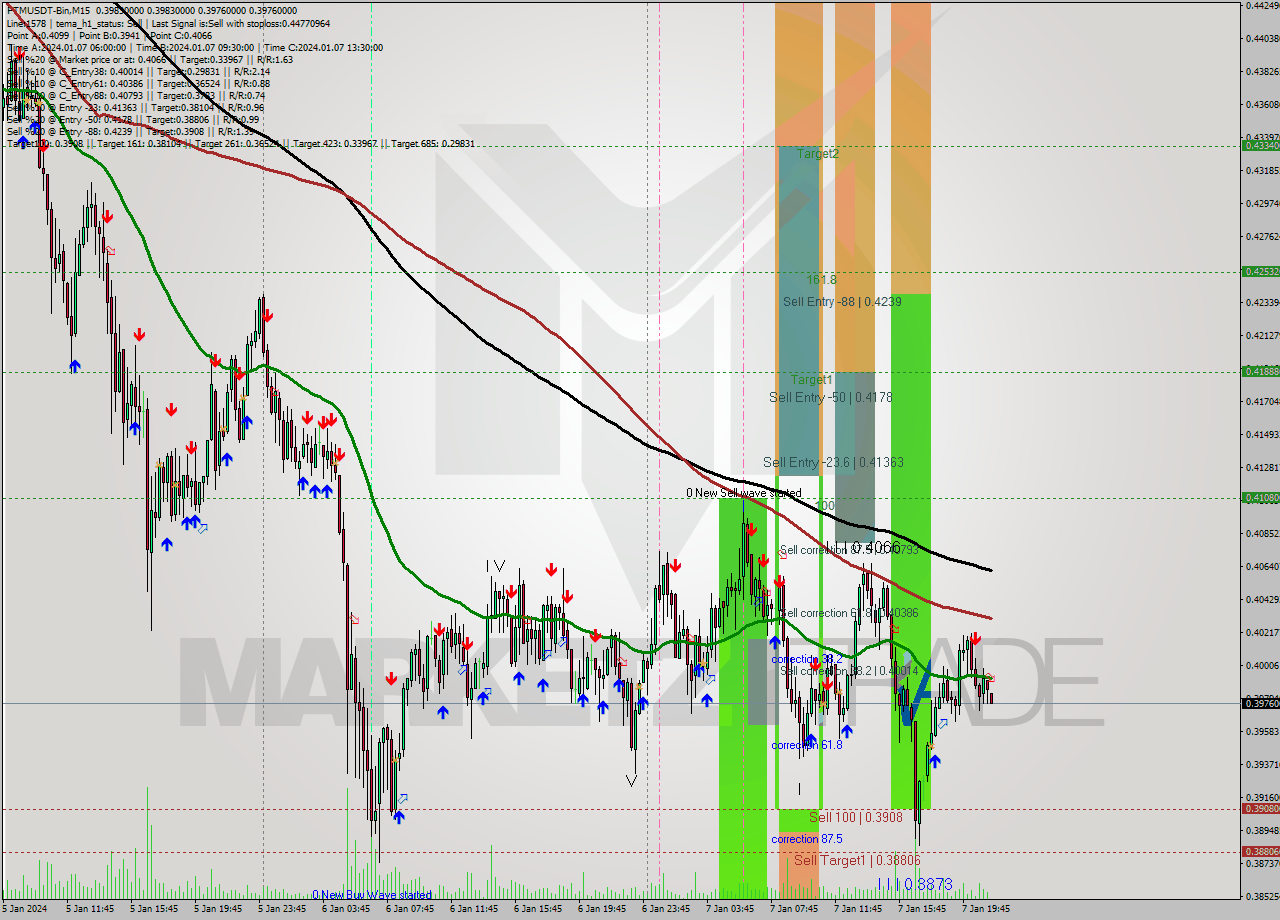Click the 0.4000 price axis value
The image size is (1280, 920).
[x=1262, y=665]
